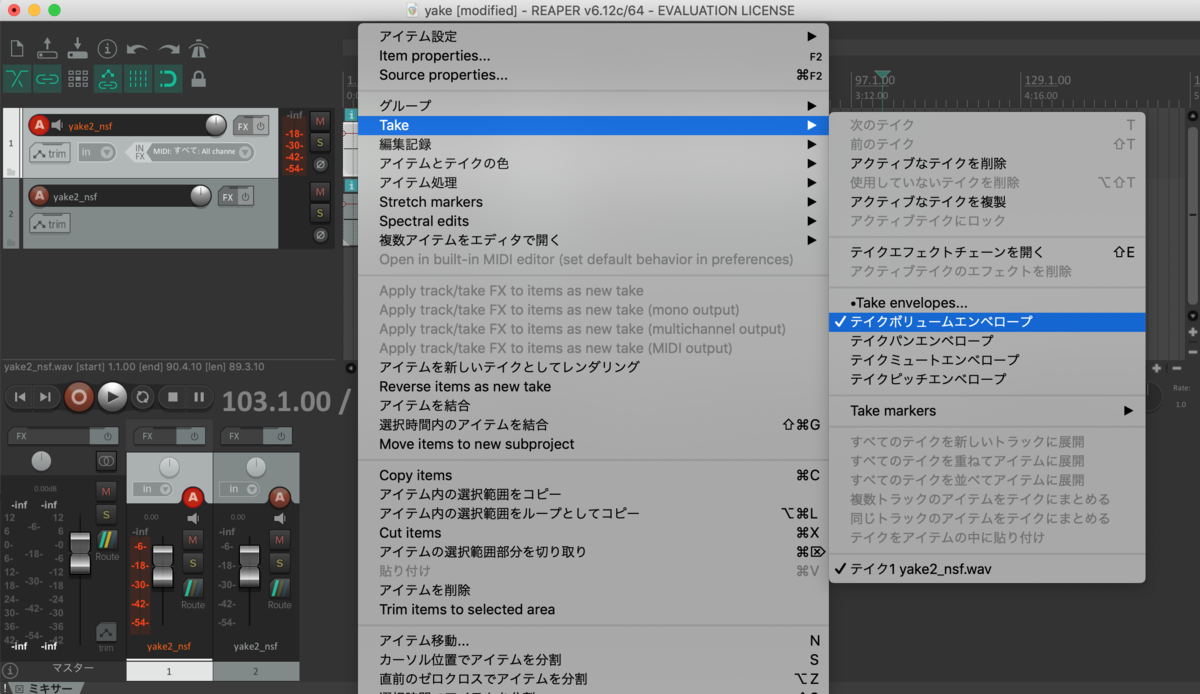1200x694 pixels.
Task: Toggle auto-crossfade icon in toolbar
Action: tap(17, 79)
